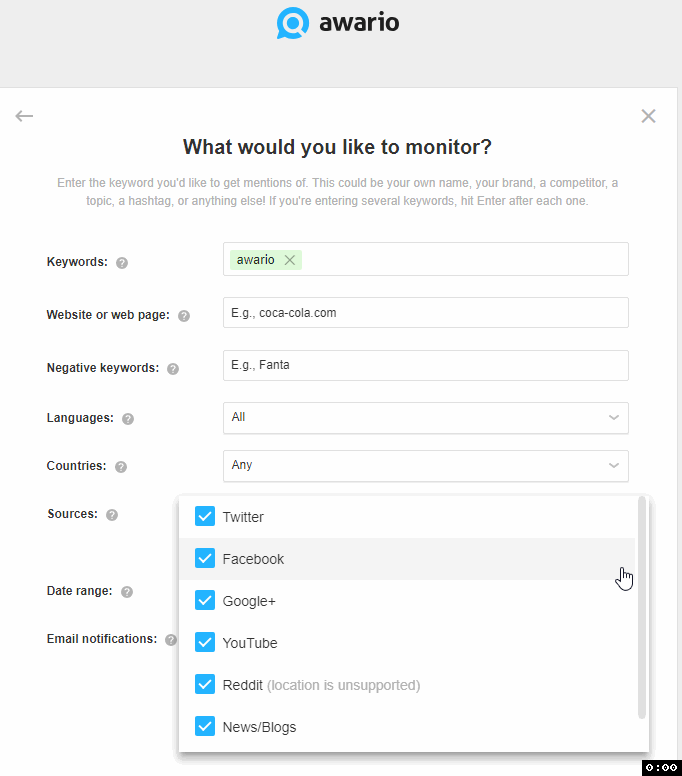Close the monitoring setup dialog
The width and height of the screenshot is (682, 776).
649,116
